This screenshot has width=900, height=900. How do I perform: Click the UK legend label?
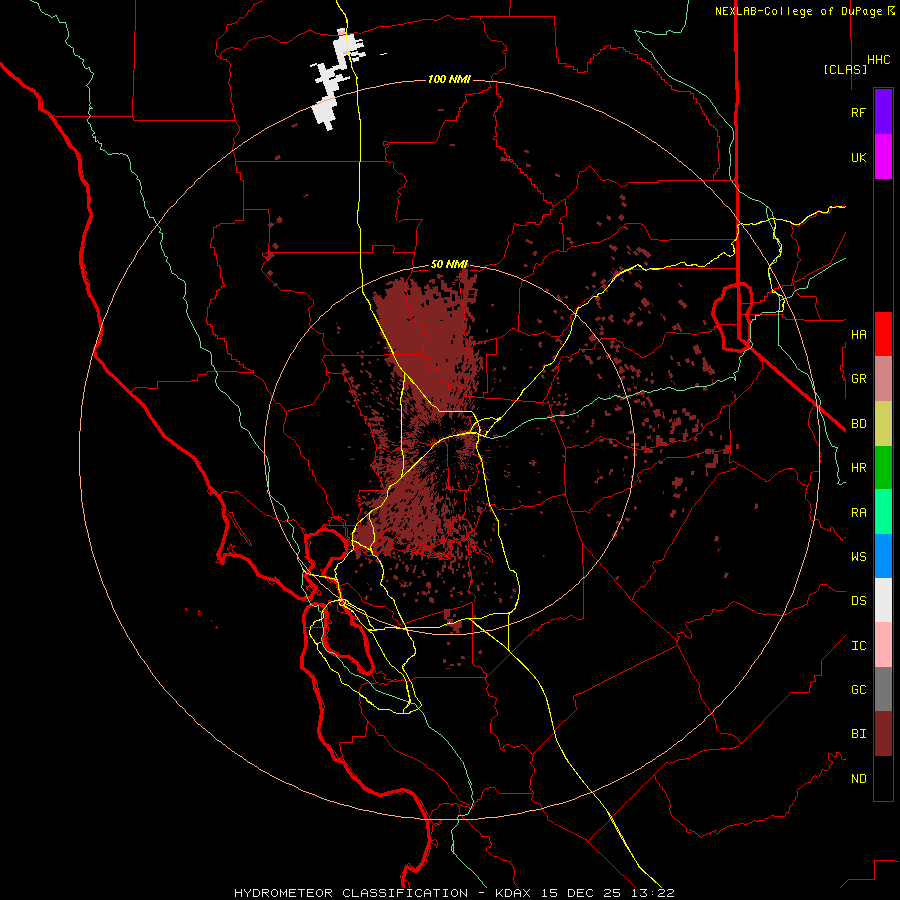pos(858,157)
